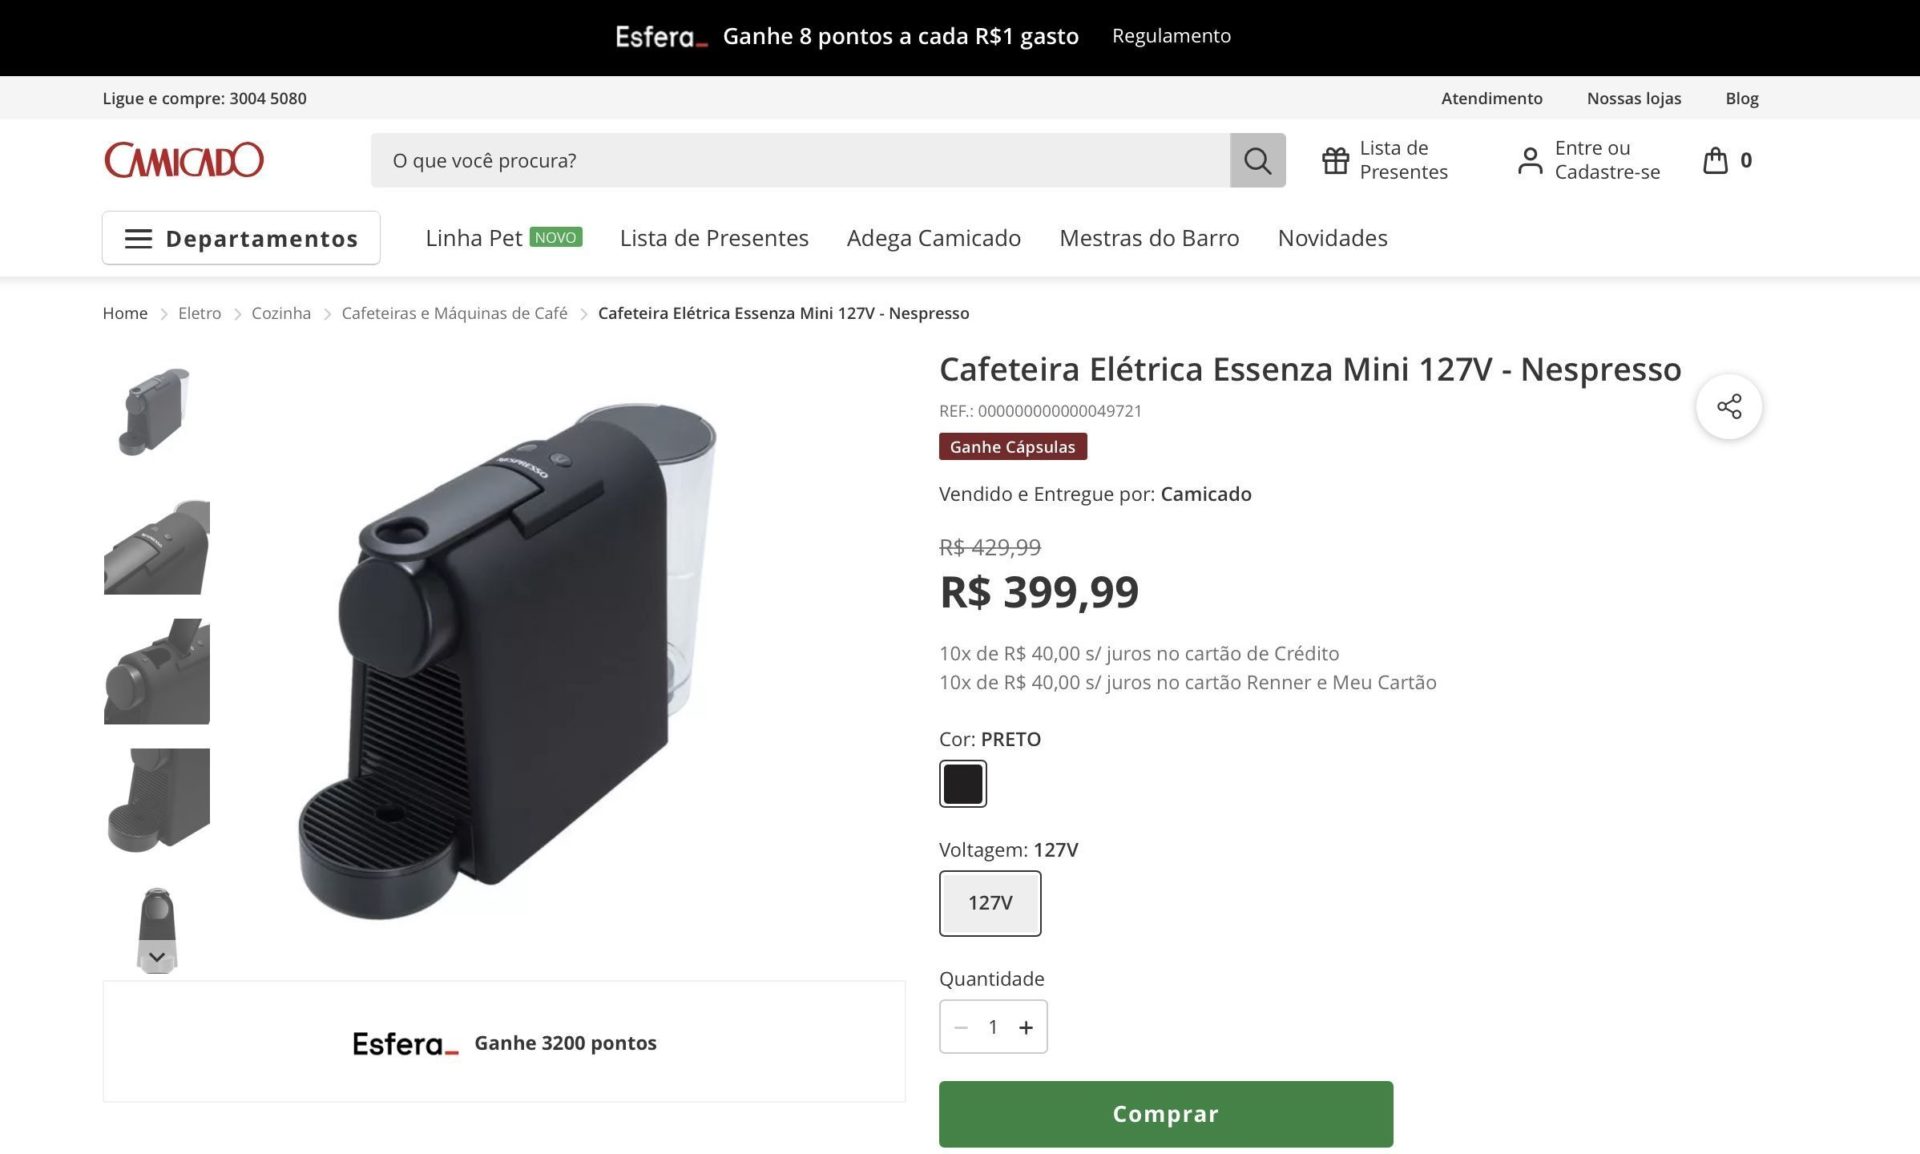Click the Camicado logo

(184, 160)
